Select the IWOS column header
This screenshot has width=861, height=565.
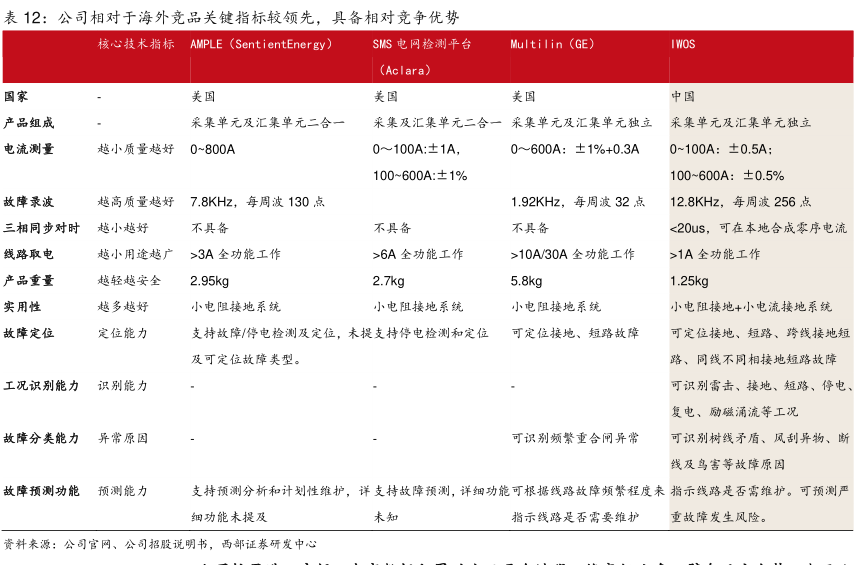[x=683, y=45]
